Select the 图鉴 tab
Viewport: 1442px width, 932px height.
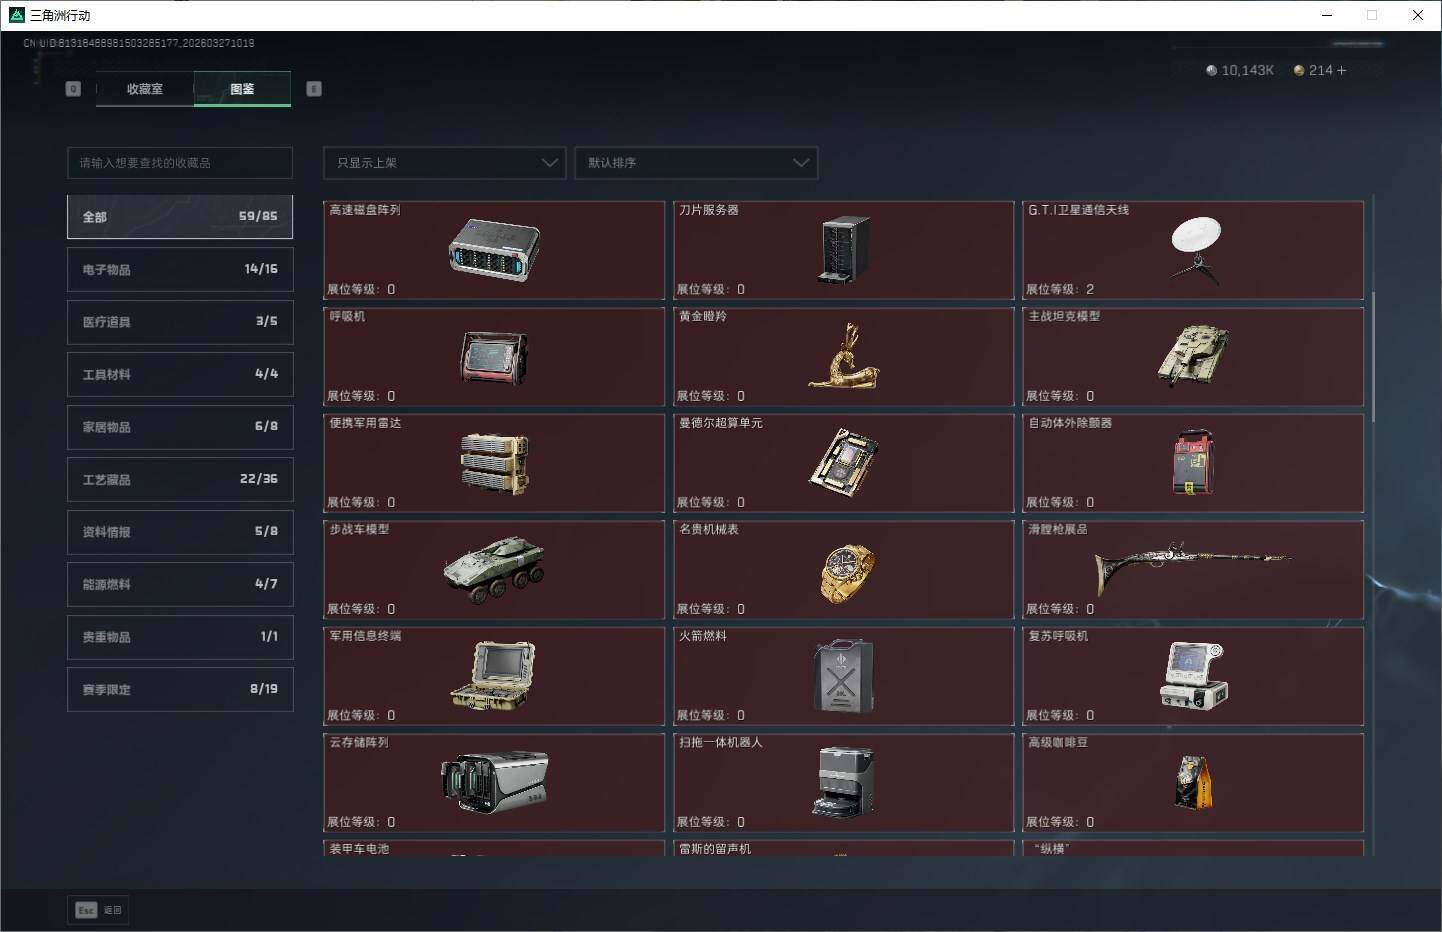point(242,89)
